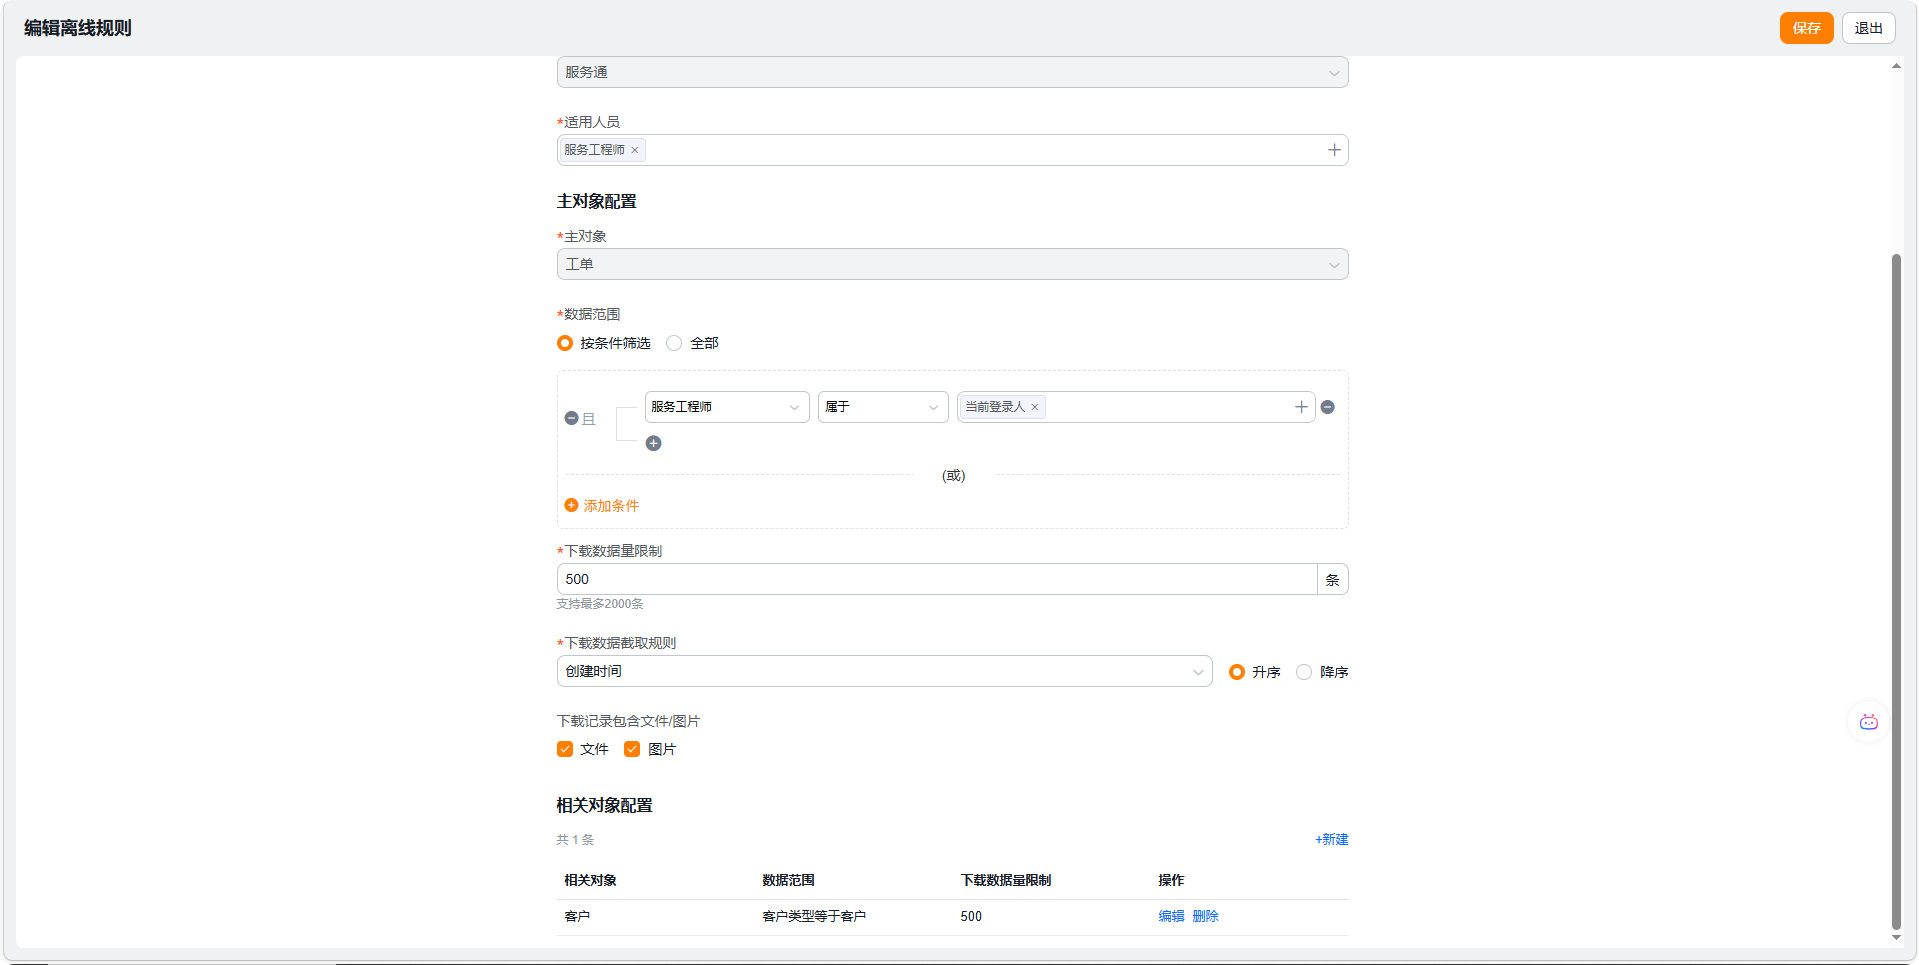Viewport: 1919px width, 965px height.
Task: Uncheck the 文件 checkbox
Action: [x=565, y=749]
